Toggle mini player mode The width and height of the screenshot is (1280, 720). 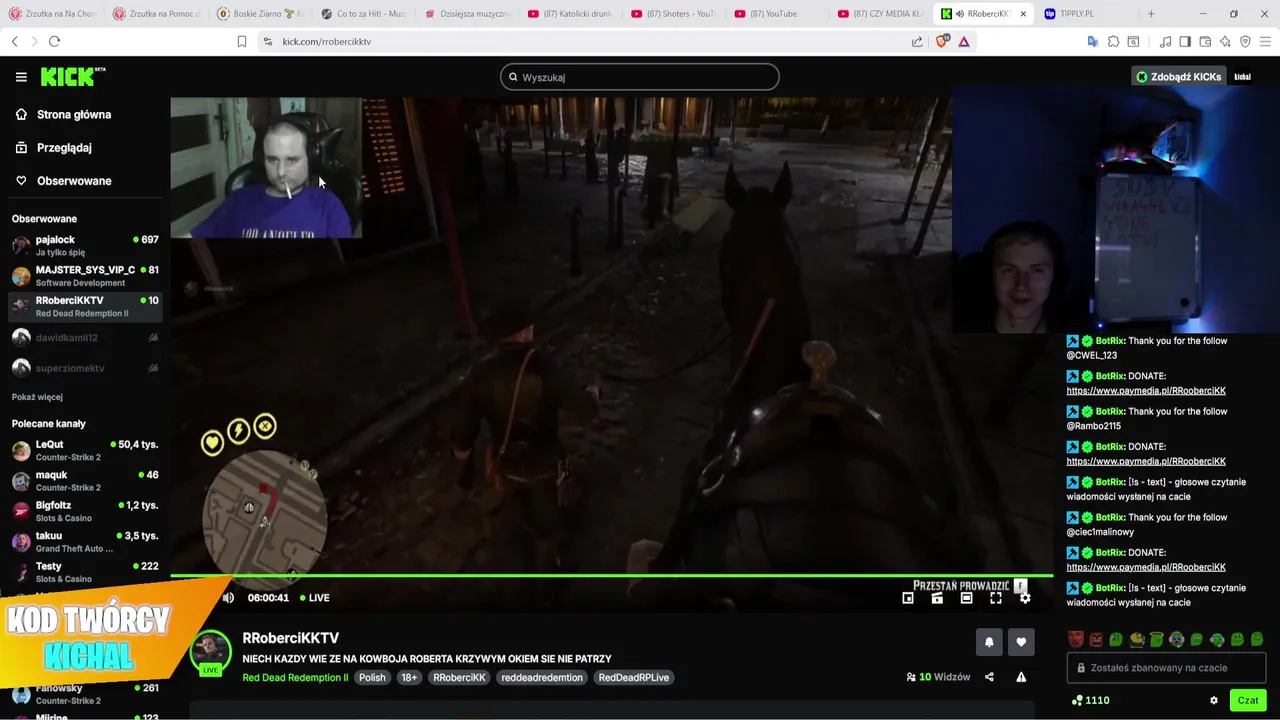(x=908, y=598)
